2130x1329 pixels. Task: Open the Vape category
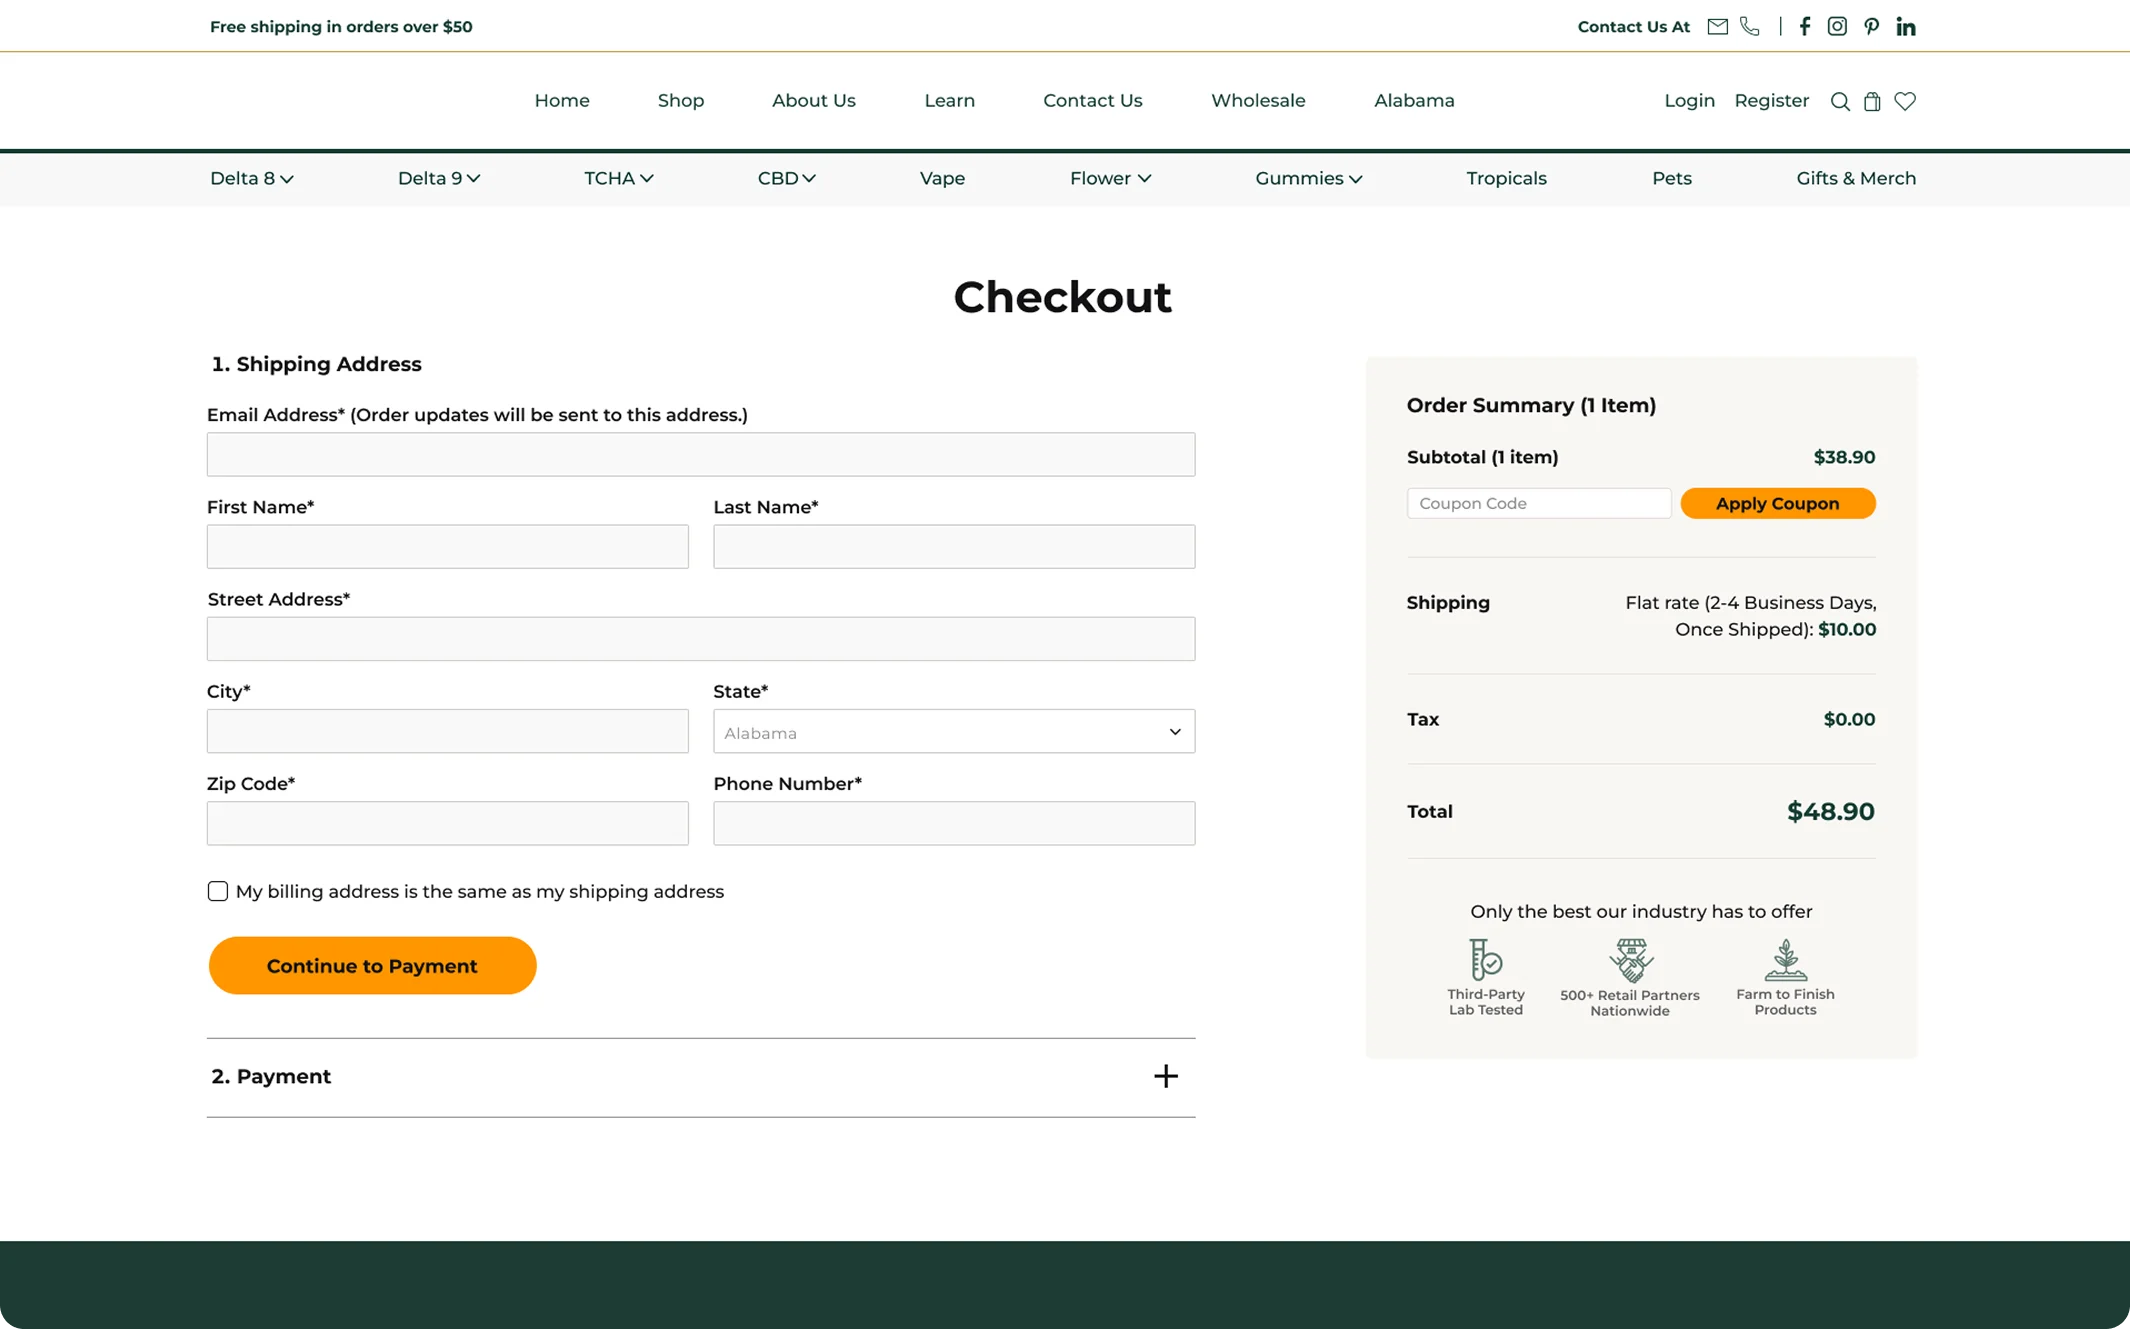[942, 178]
